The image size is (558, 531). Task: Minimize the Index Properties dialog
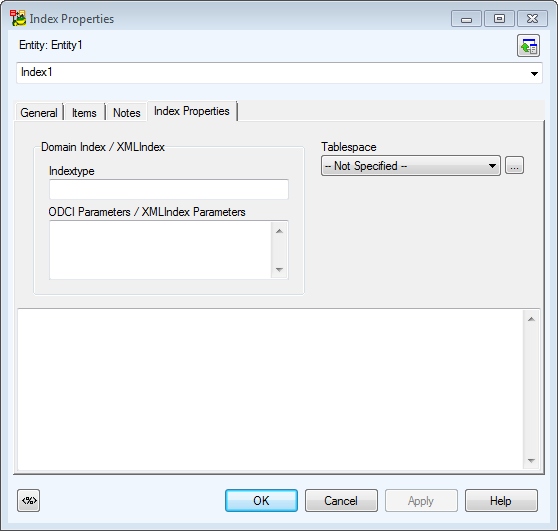(466, 19)
